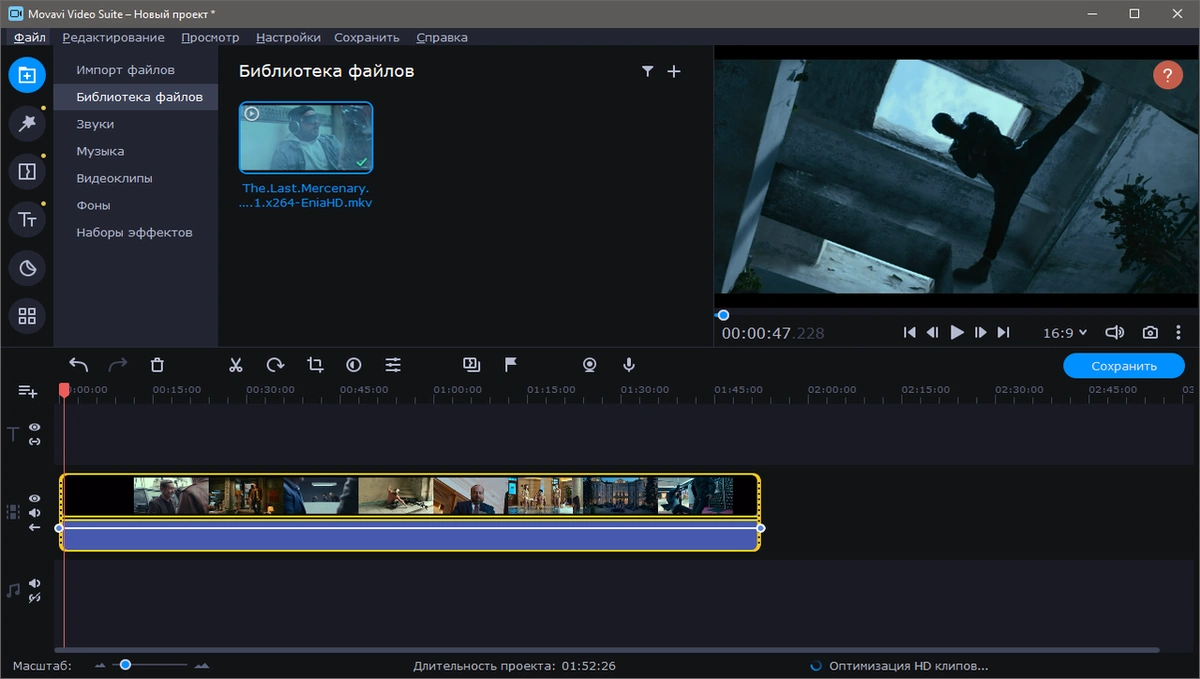Image resolution: width=1200 pixels, height=679 pixels.
Task: Open the Справка menu
Action: [x=441, y=37]
